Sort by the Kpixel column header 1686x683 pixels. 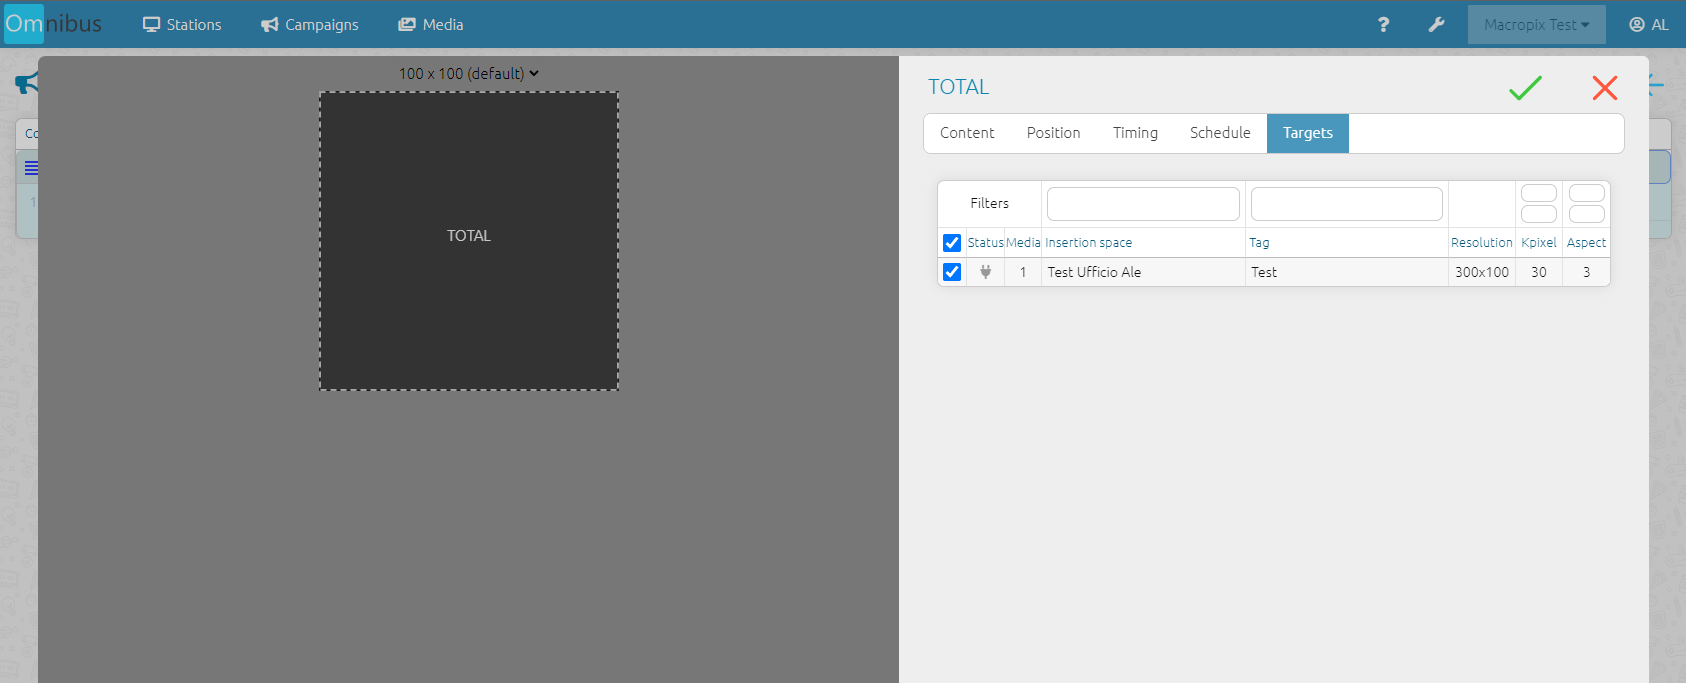coord(1539,243)
